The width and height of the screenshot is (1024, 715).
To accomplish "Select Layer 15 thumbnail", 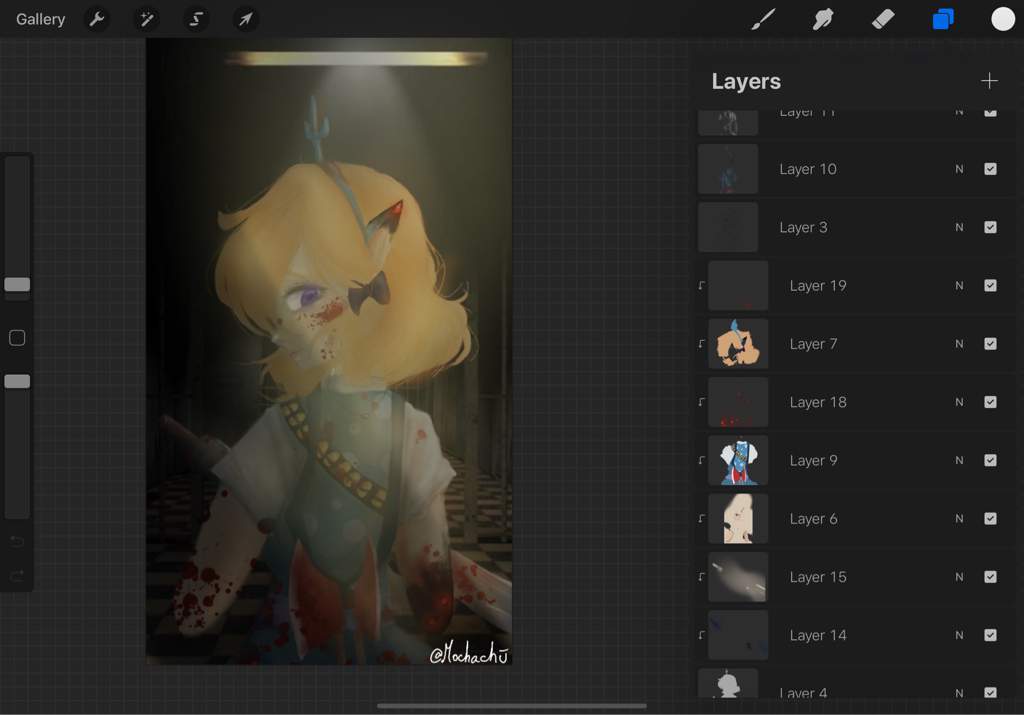I will [739, 577].
